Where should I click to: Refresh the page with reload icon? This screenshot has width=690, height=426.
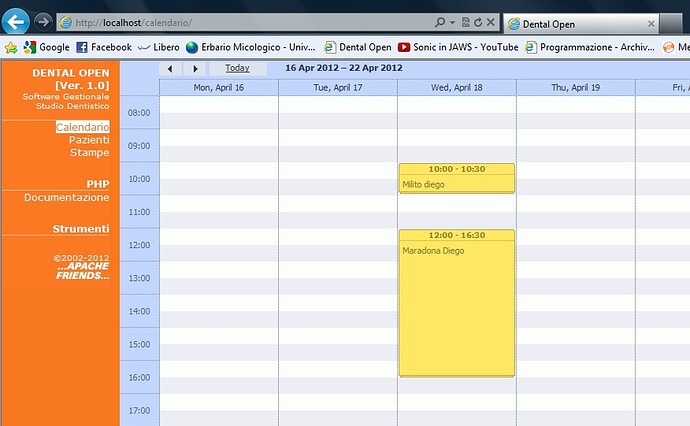tap(478, 22)
